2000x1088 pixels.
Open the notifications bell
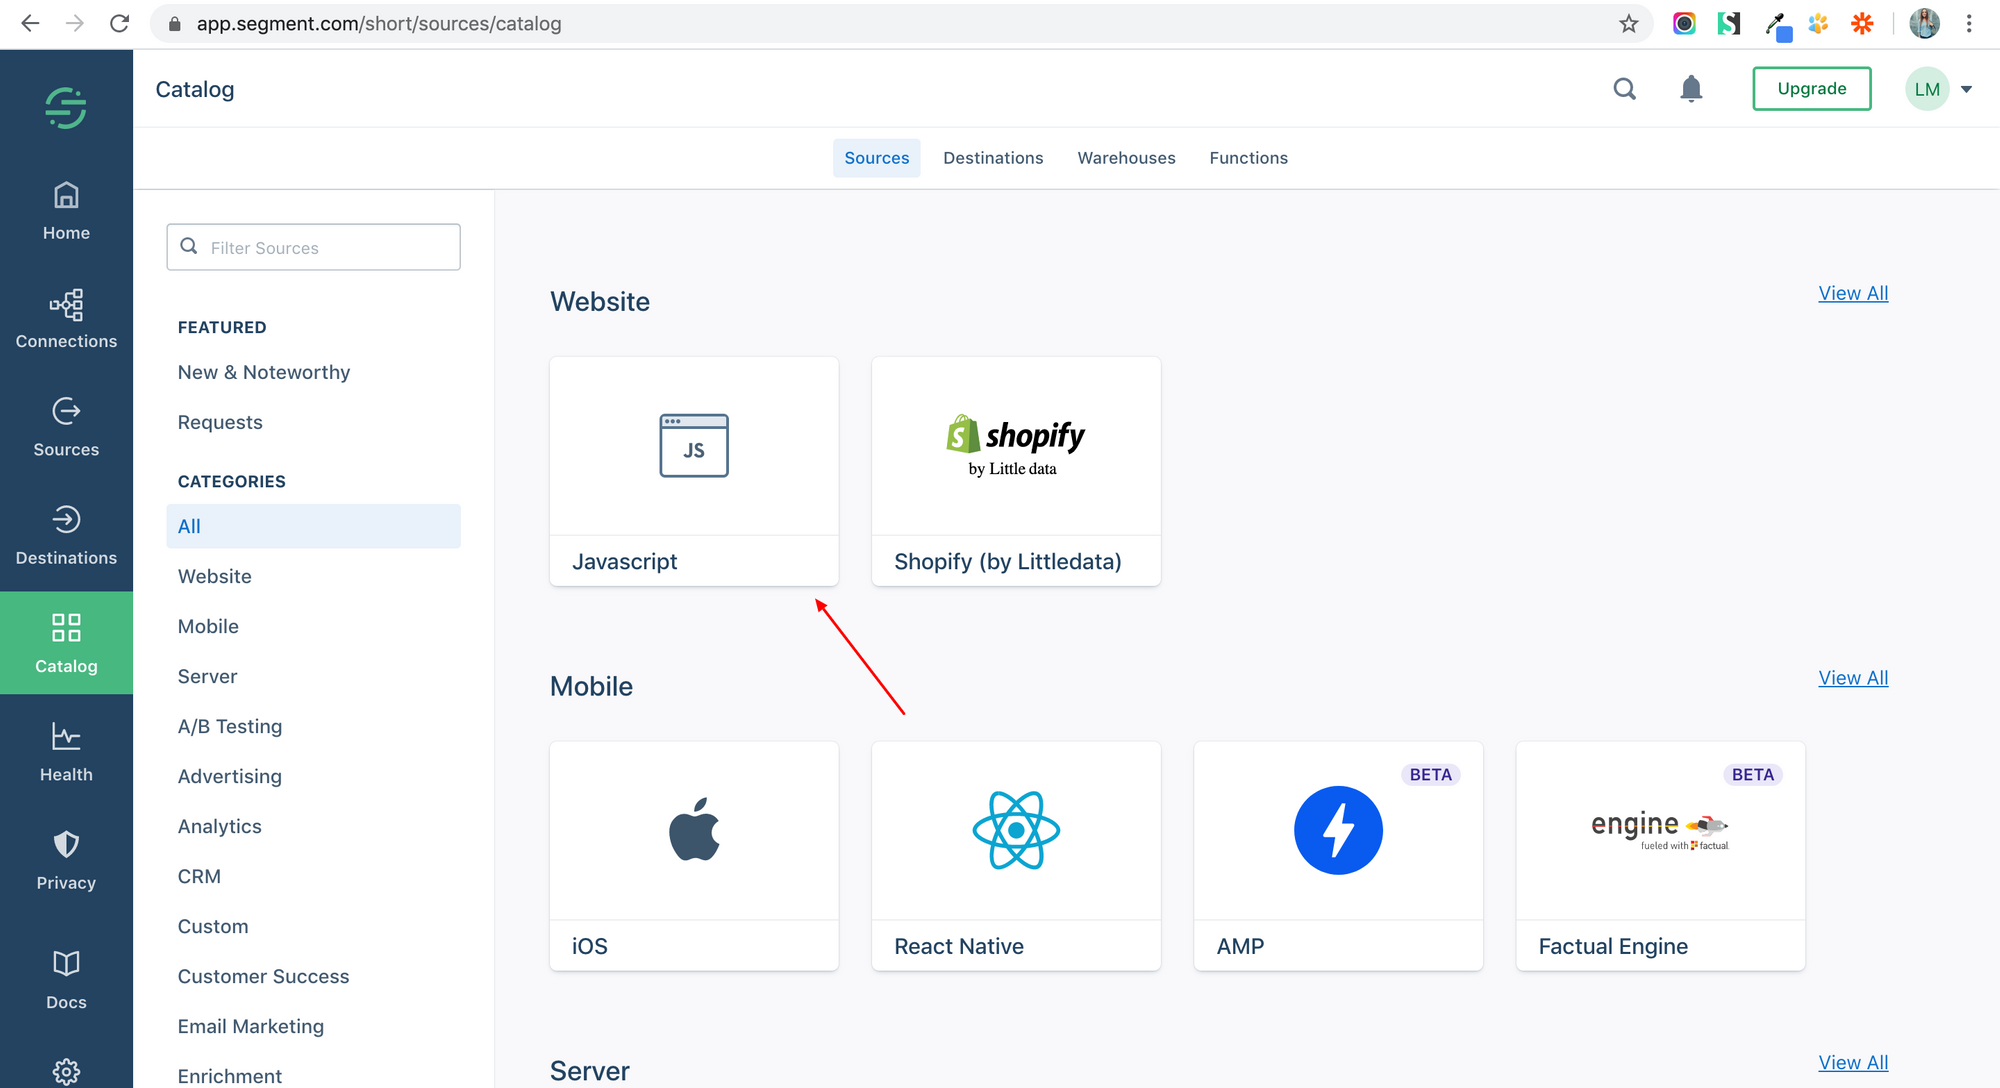1691,88
